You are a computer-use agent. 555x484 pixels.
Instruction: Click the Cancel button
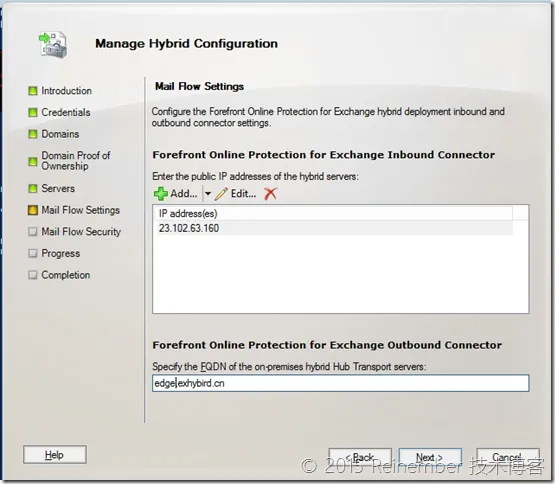508,457
